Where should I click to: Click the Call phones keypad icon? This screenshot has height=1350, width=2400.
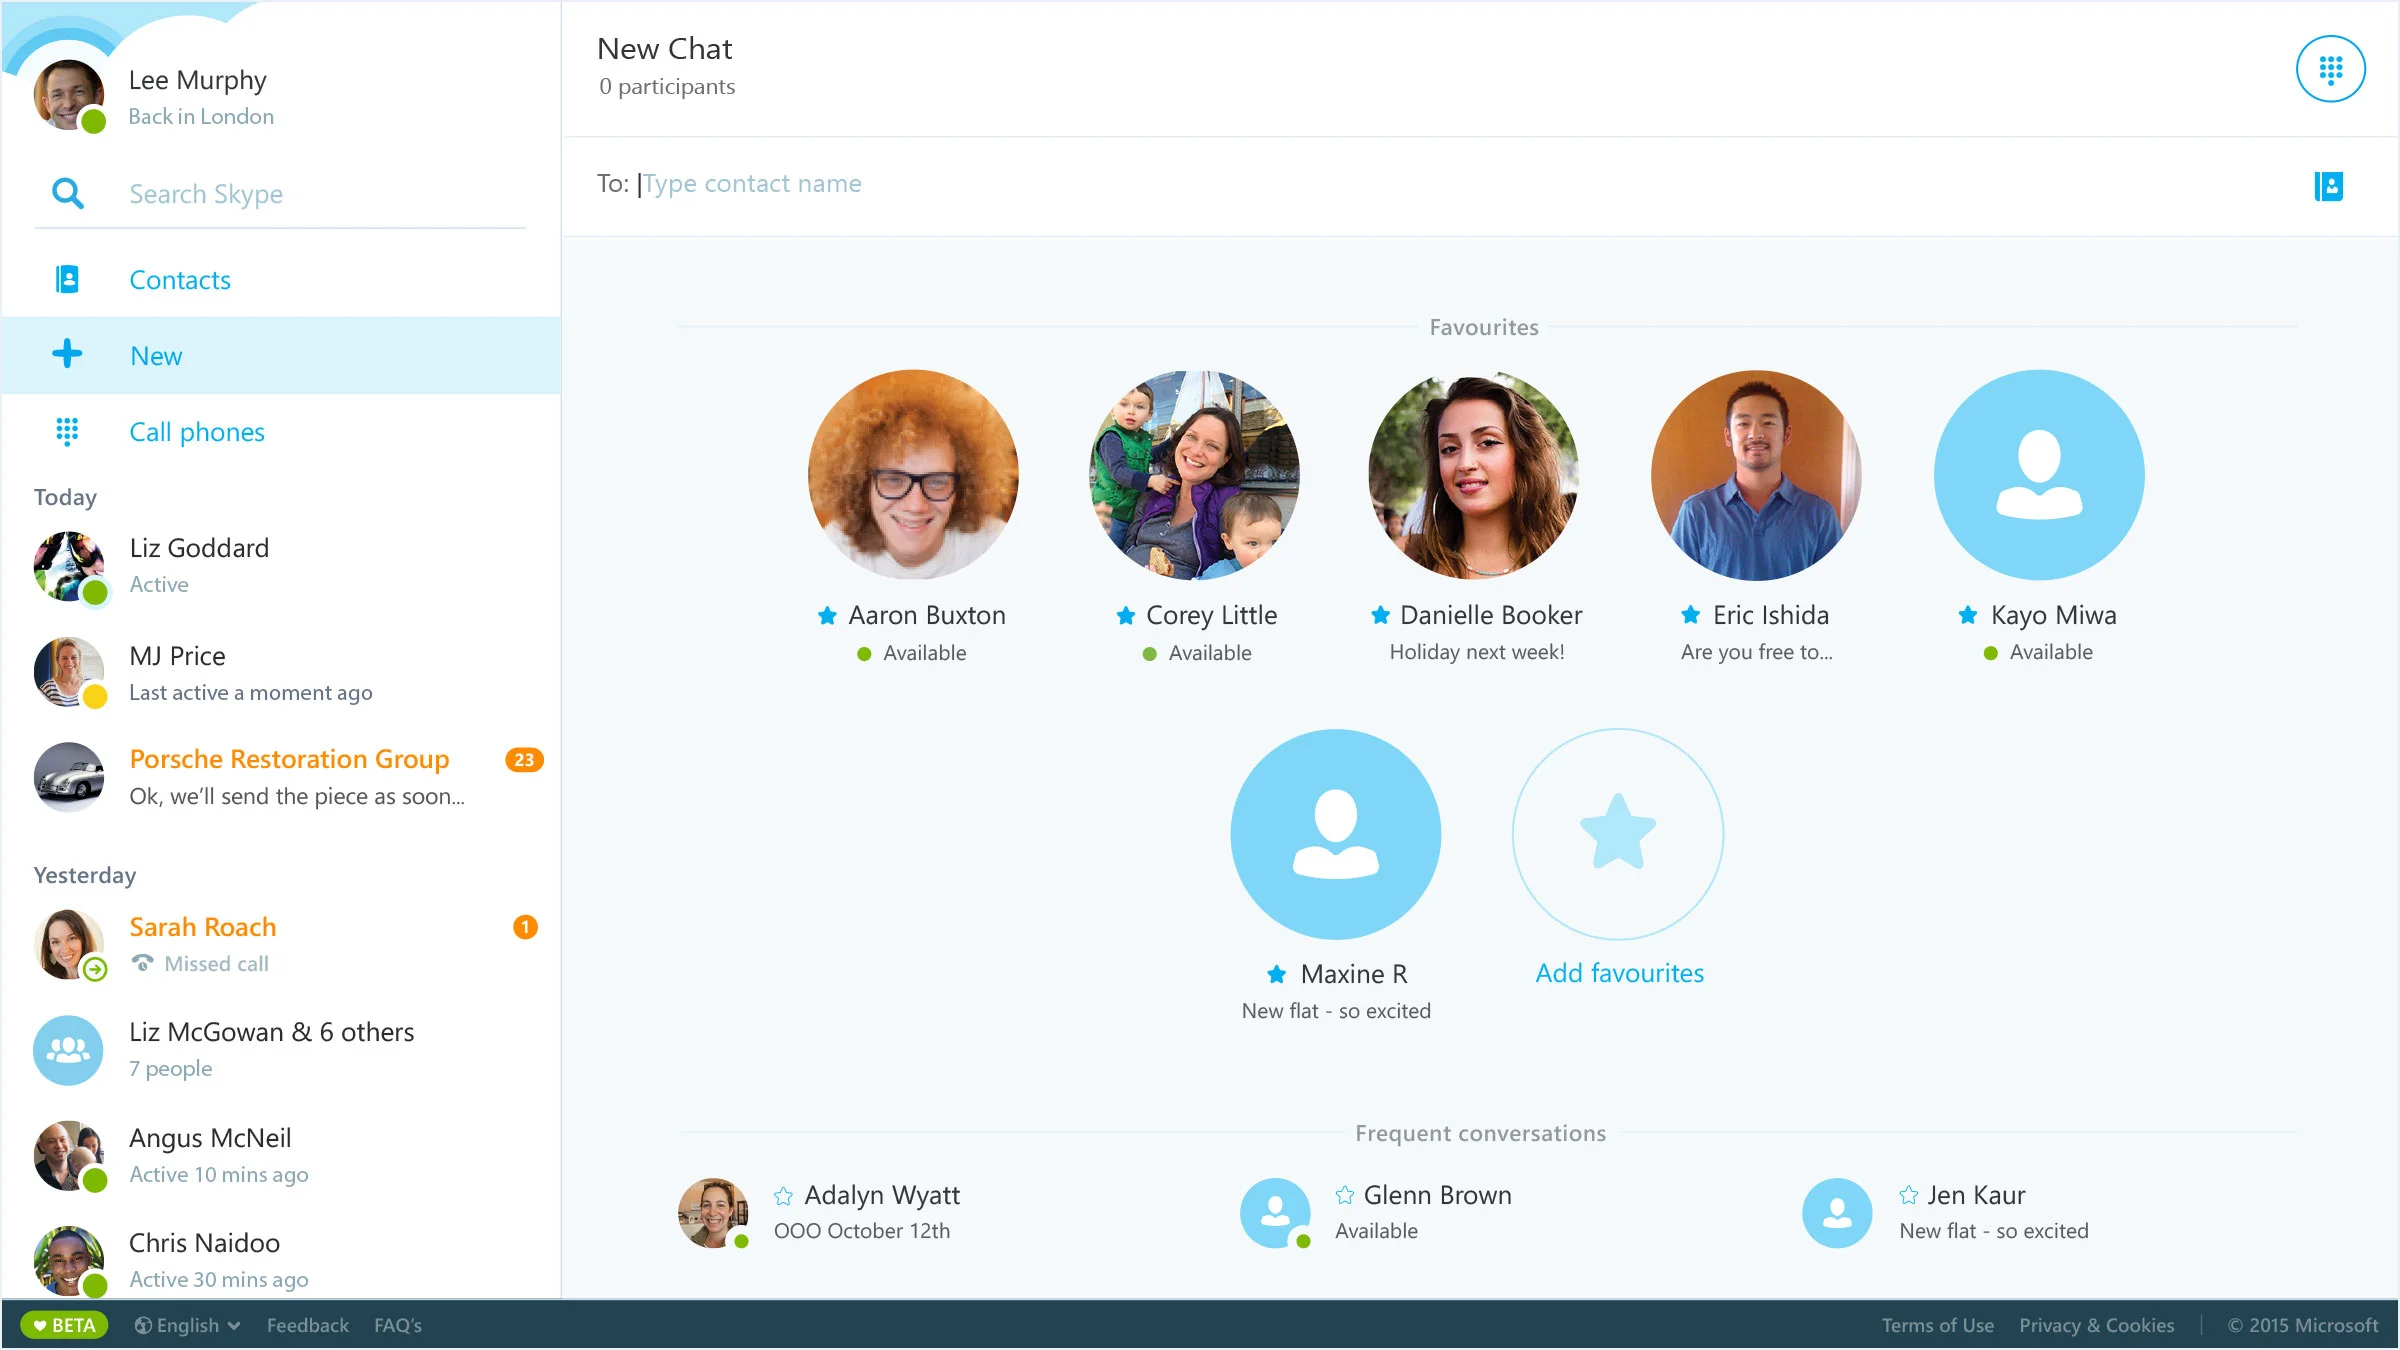67,431
